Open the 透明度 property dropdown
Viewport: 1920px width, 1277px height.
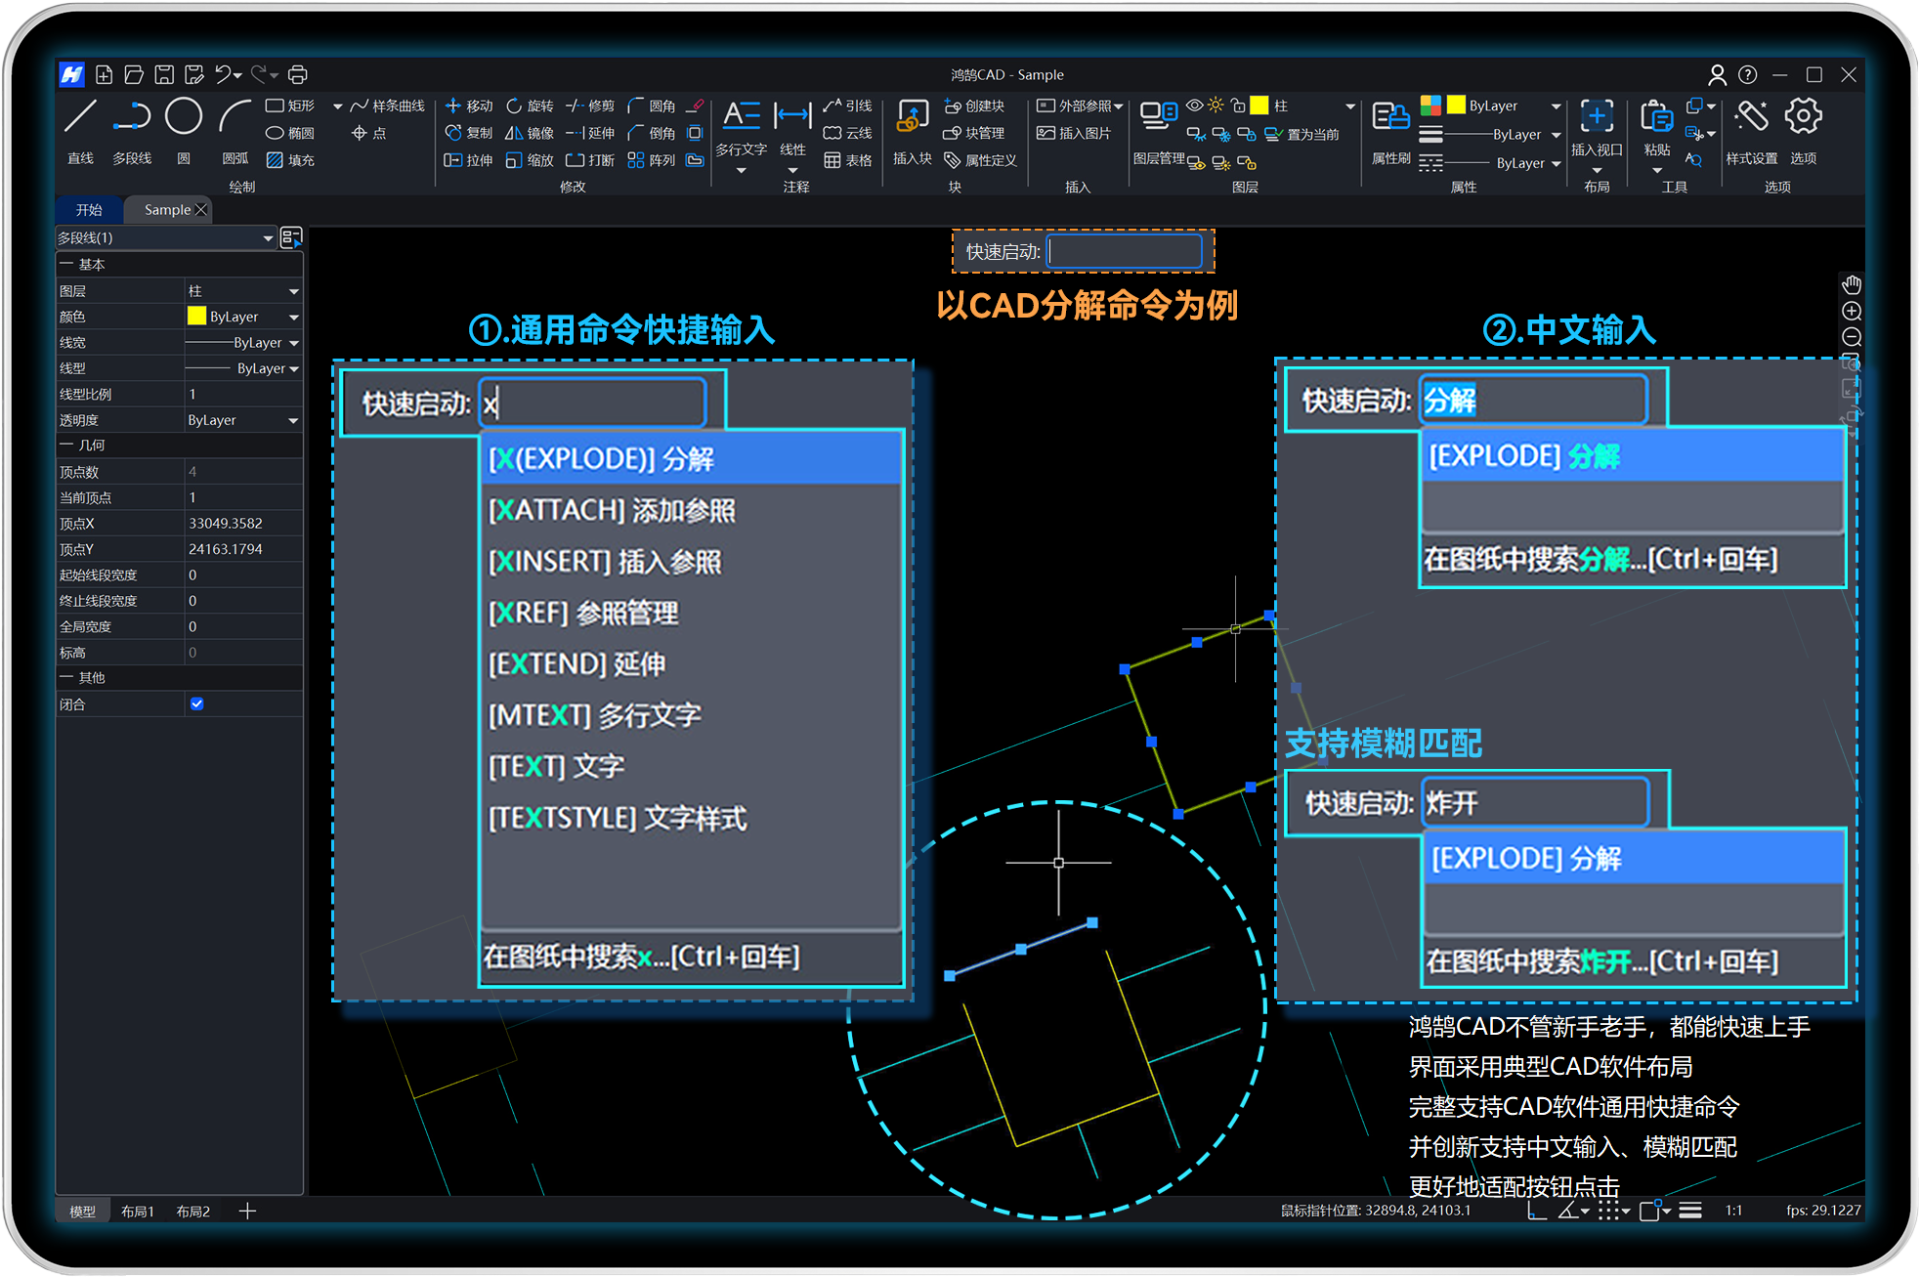click(243, 420)
